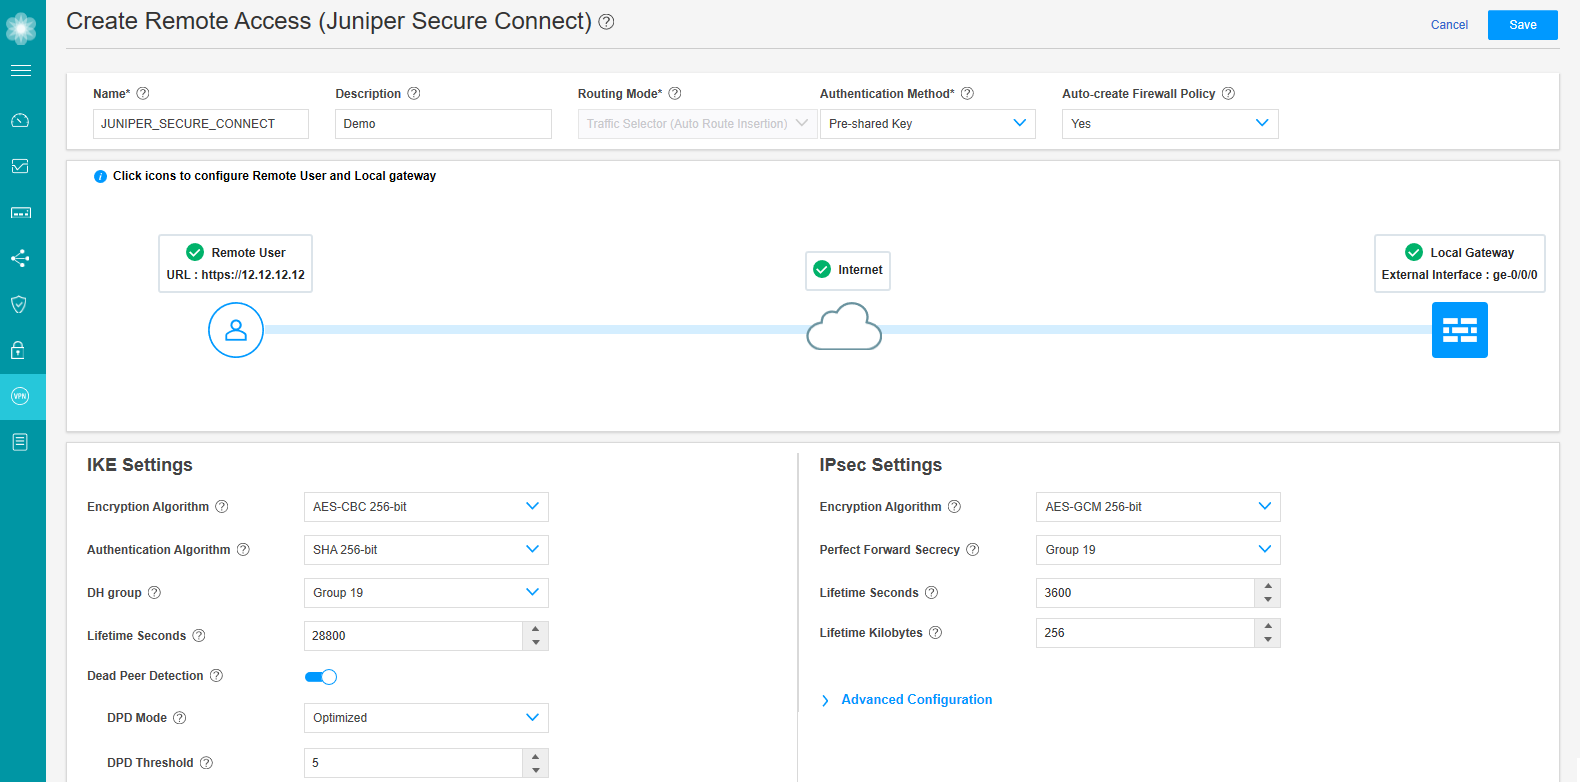Click the Local Gateway firewall icon
1586x782 pixels.
[1459, 330]
